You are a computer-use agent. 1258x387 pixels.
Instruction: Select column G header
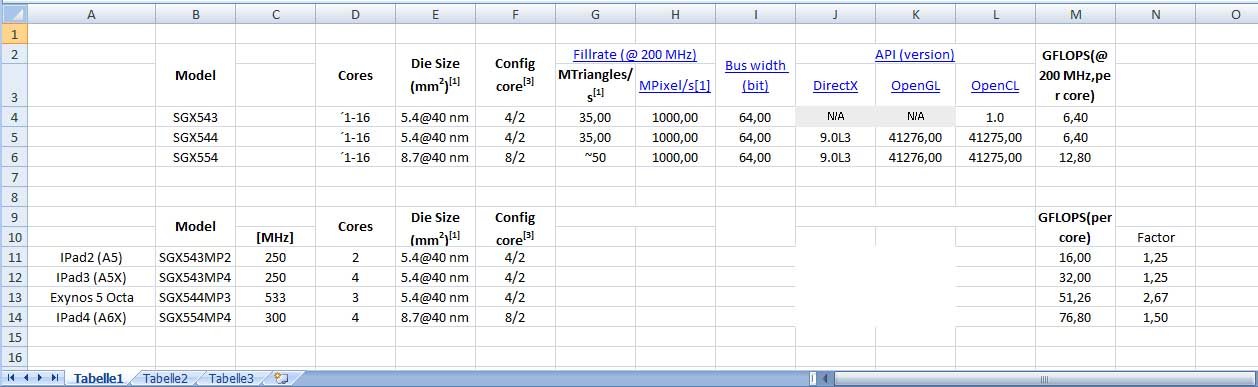pos(595,14)
